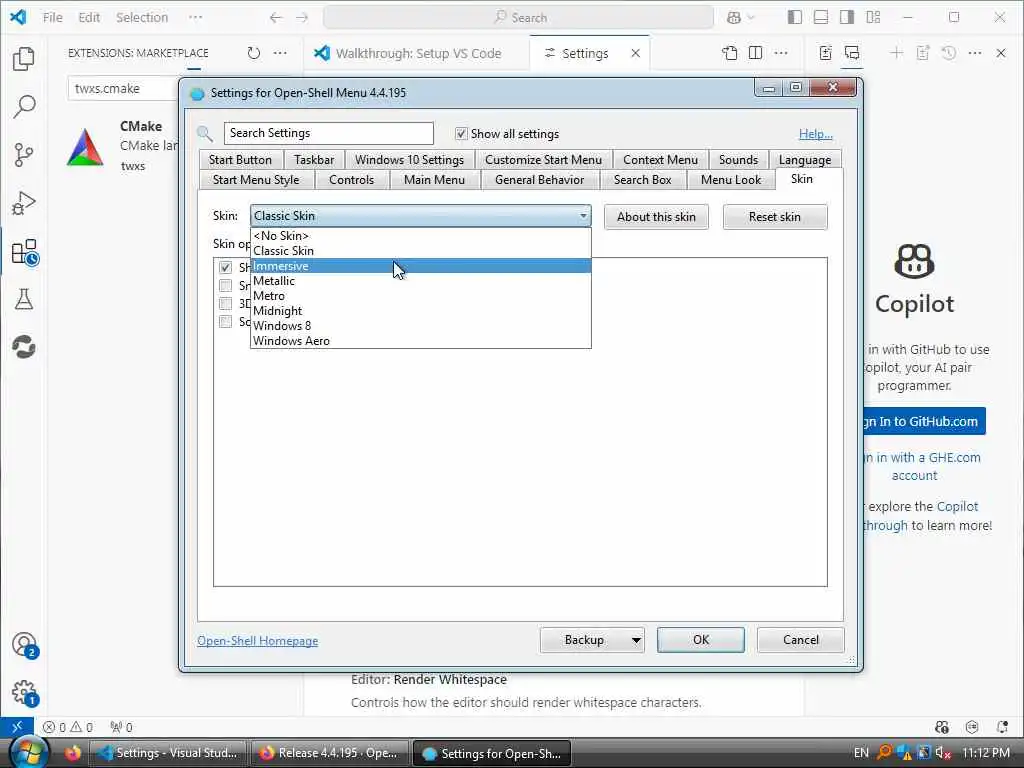1024x768 pixels.
Task: Switch to the Taskbar tab
Action: pos(314,160)
